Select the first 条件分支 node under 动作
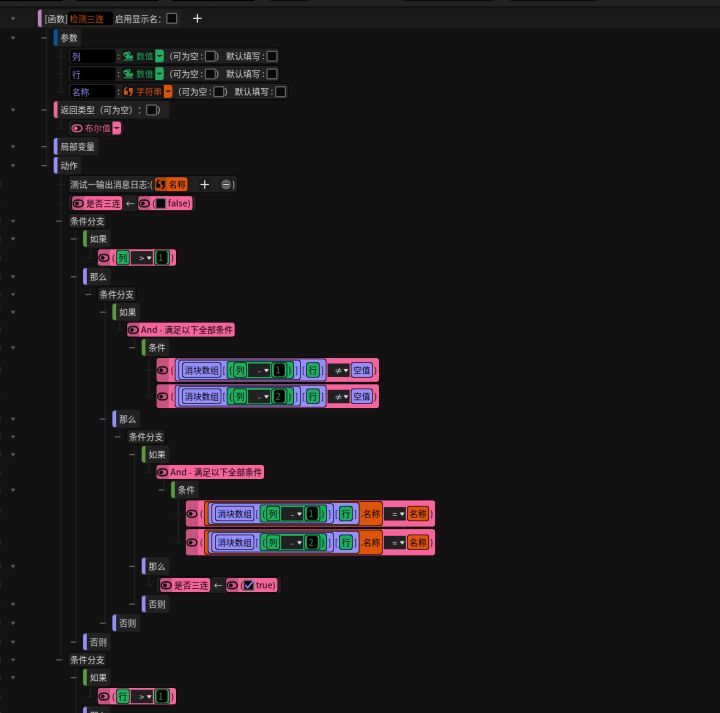 click(x=87, y=221)
